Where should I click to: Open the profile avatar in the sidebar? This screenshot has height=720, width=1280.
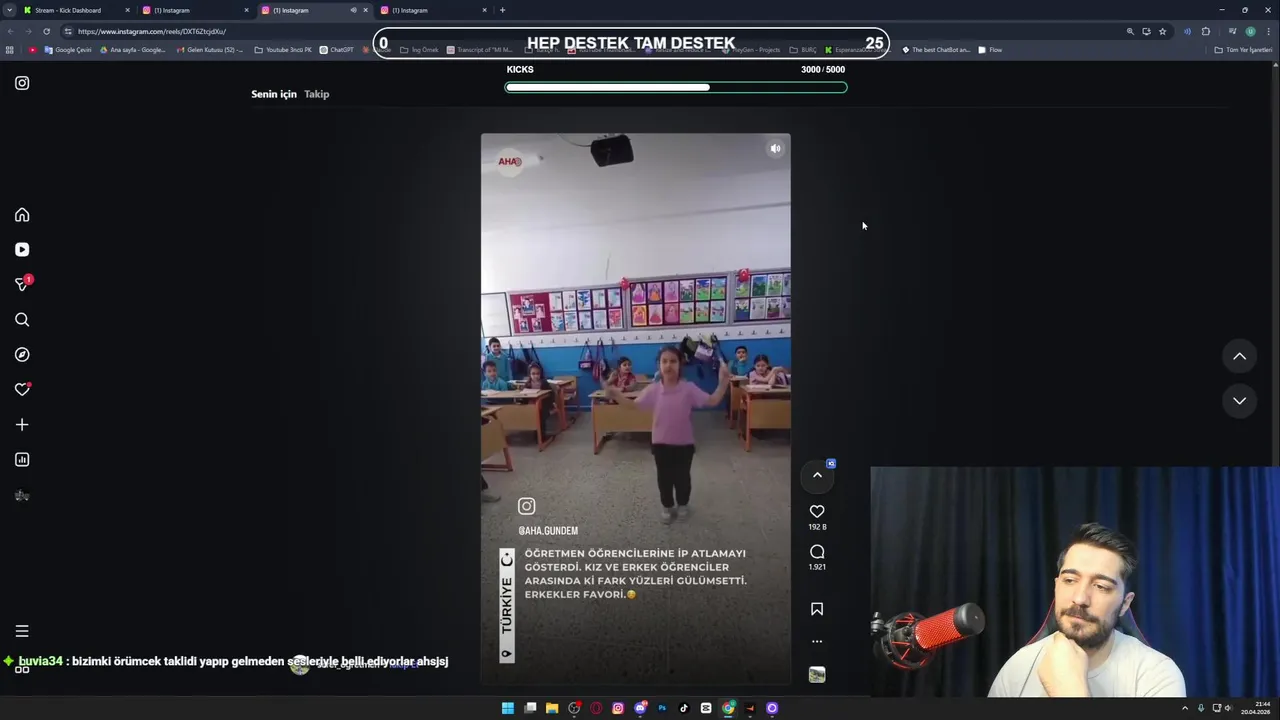[x=22, y=495]
